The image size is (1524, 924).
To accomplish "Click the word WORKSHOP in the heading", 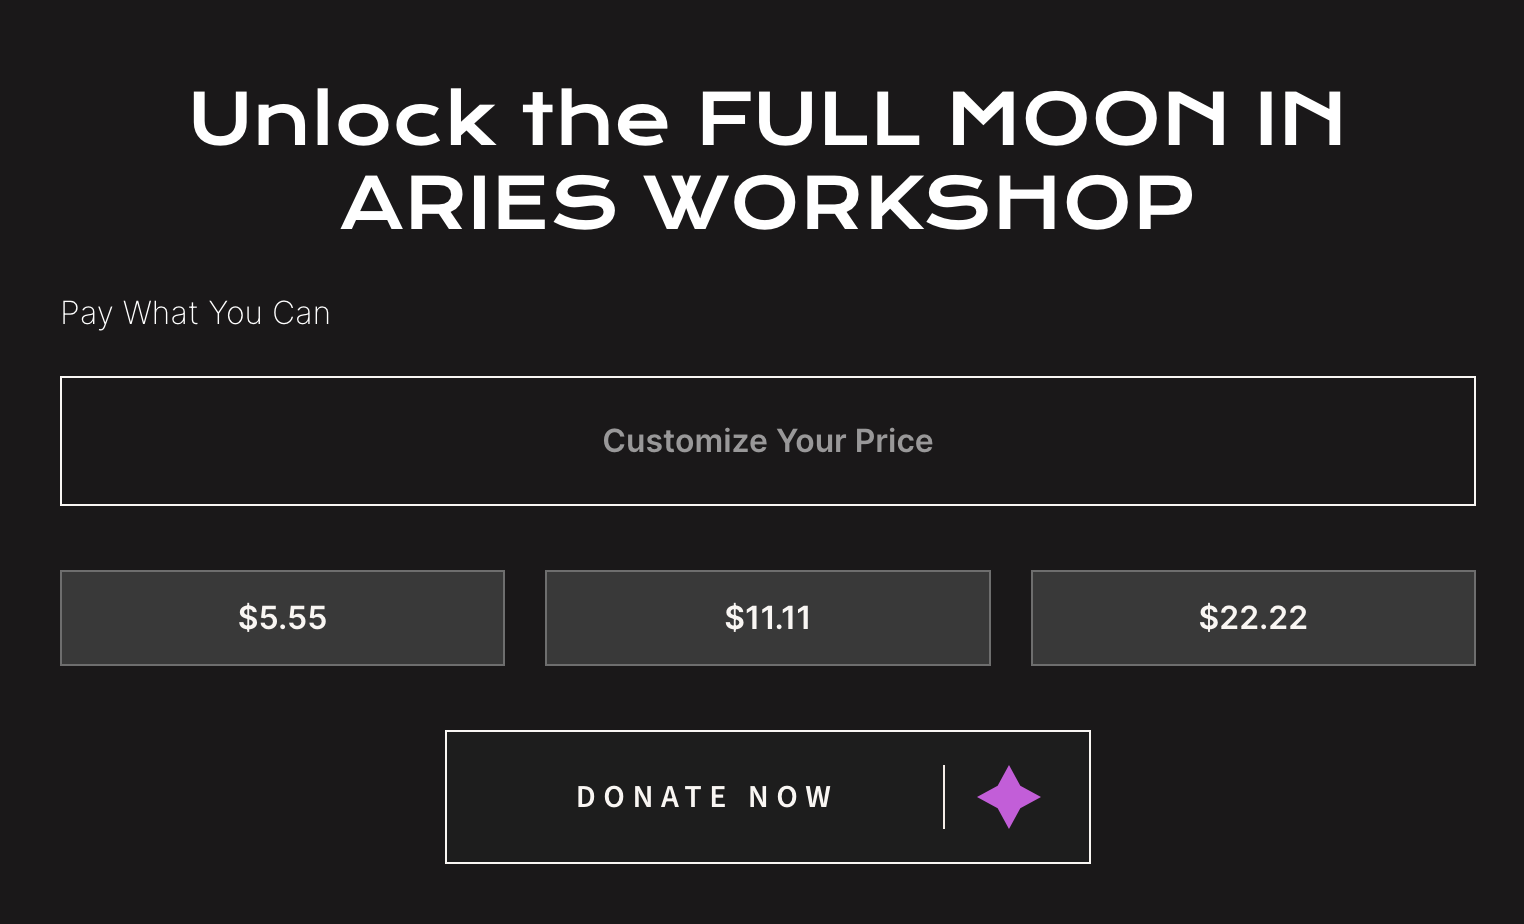I will coord(920,203).
